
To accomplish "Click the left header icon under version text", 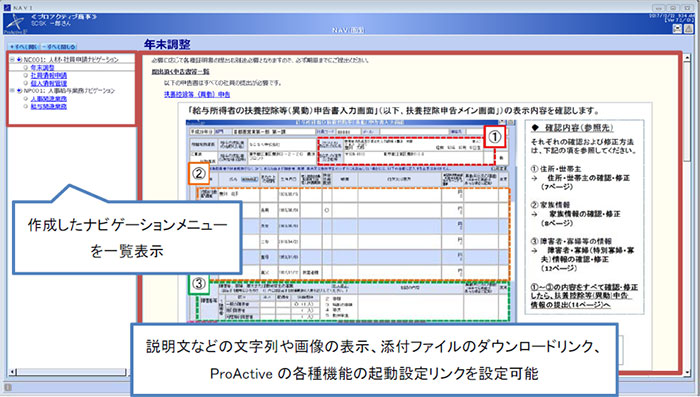I will [x=677, y=28].
